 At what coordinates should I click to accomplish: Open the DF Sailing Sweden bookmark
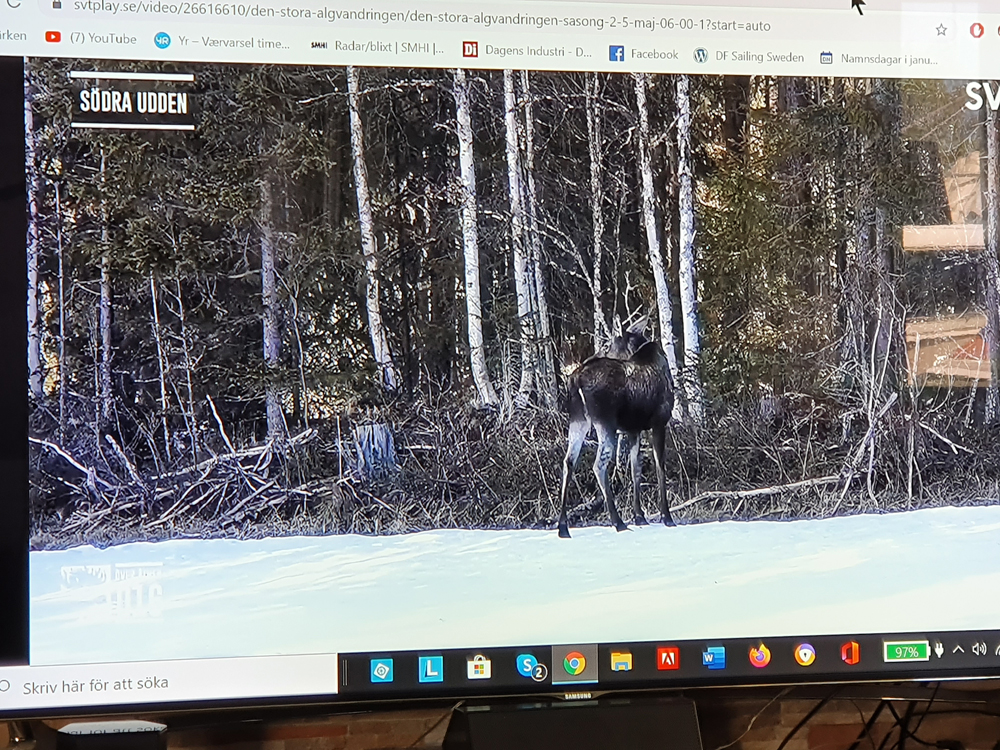point(748,56)
